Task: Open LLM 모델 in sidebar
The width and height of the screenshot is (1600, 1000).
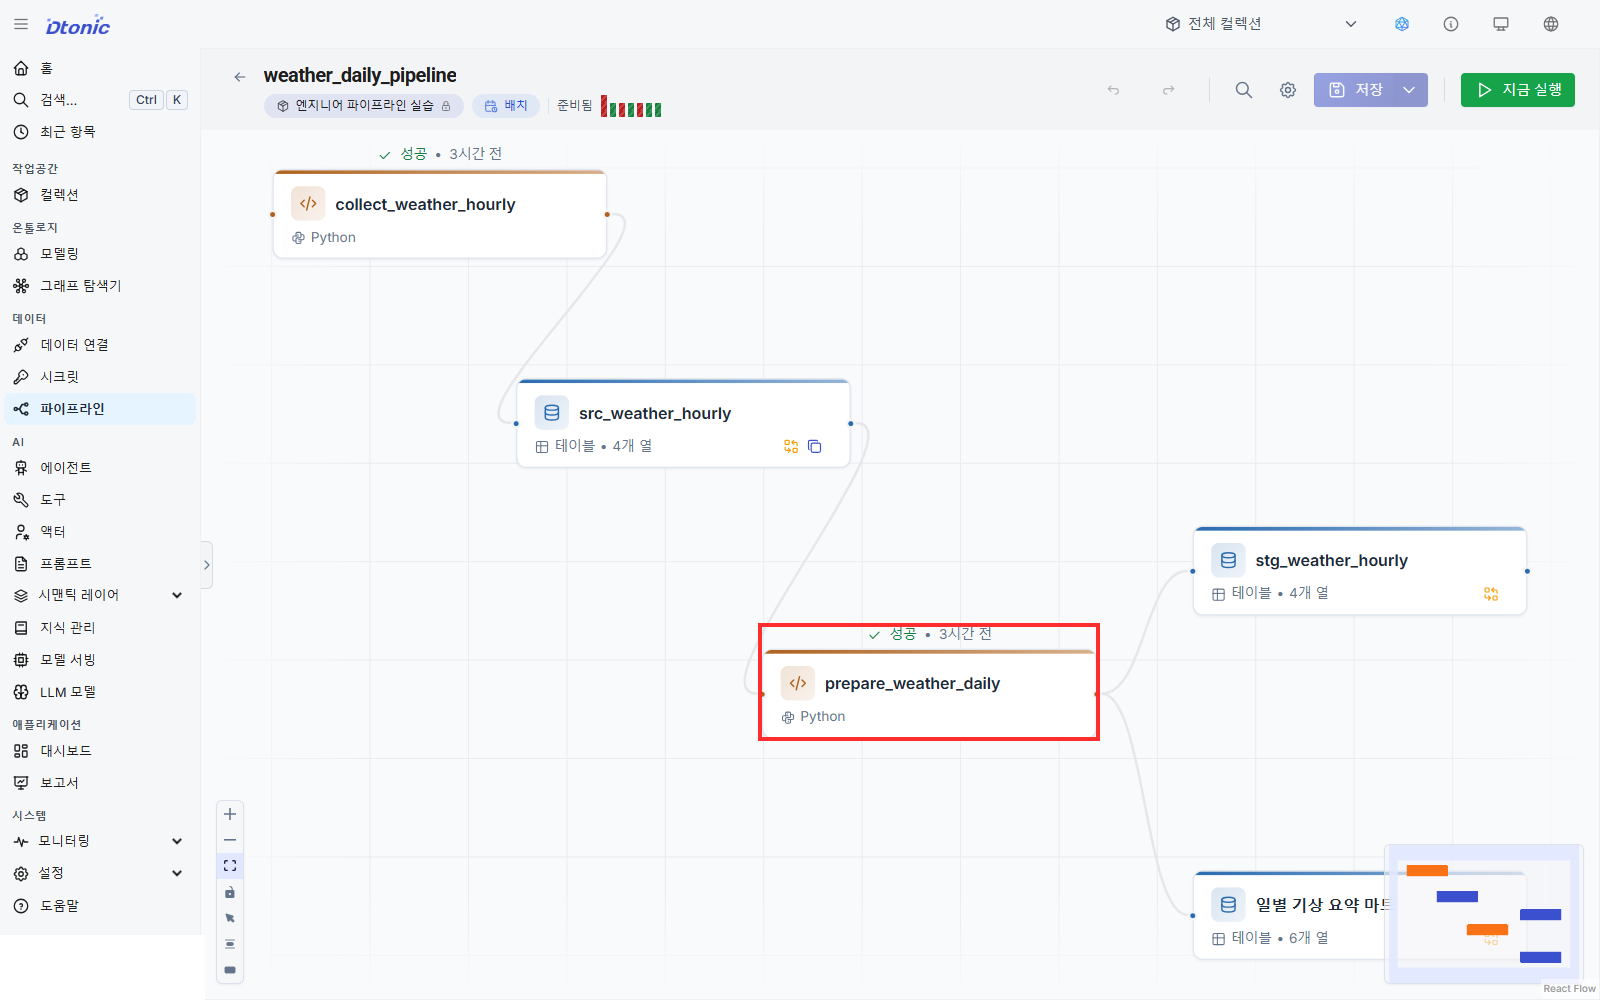Action: coord(100,692)
